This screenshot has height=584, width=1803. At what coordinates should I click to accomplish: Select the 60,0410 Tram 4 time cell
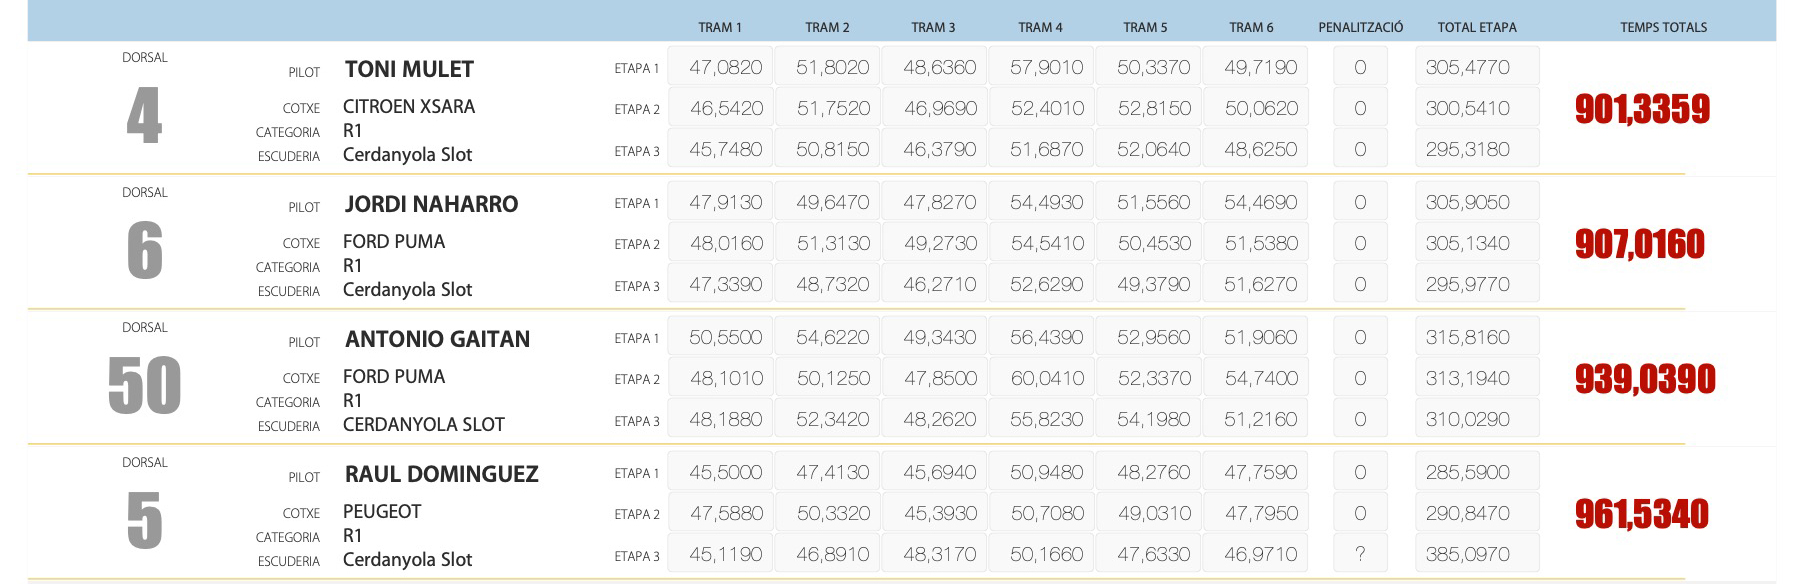(1046, 378)
